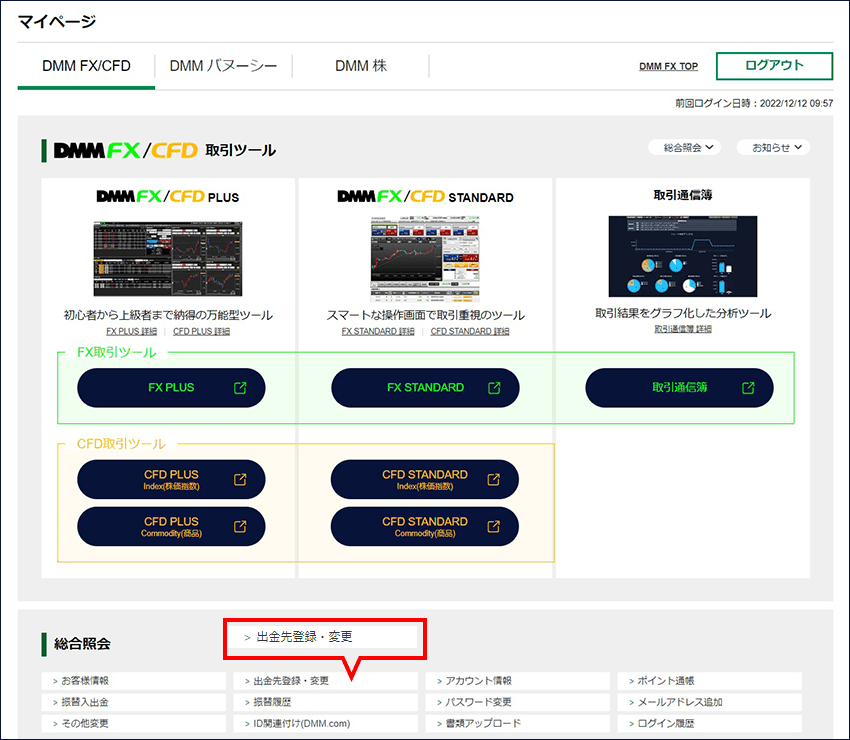Launch CFD PLUS Index(株価指数)
The image size is (850, 740).
(x=171, y=479)
